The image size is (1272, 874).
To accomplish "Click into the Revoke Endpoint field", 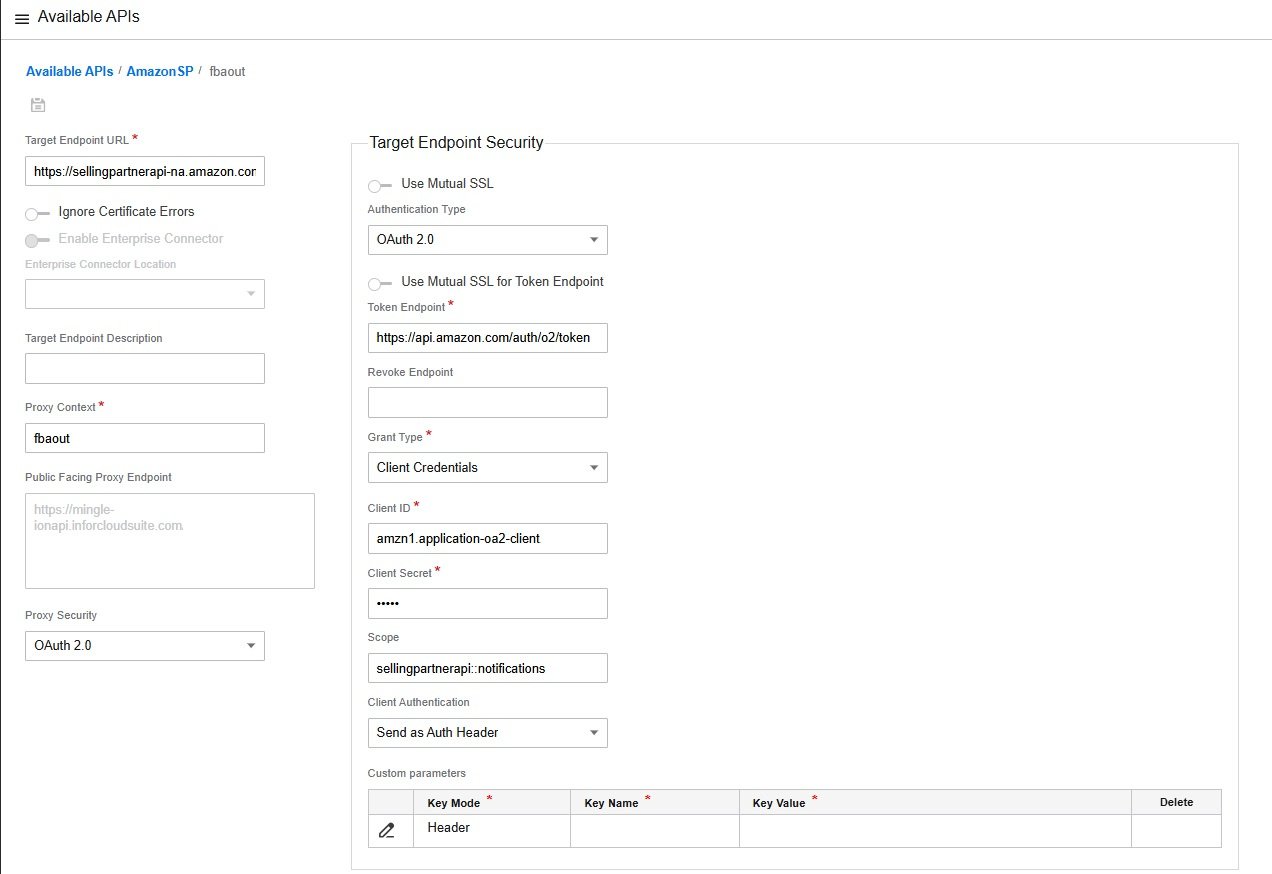I will pyautogui.click(x=487, y=402).
